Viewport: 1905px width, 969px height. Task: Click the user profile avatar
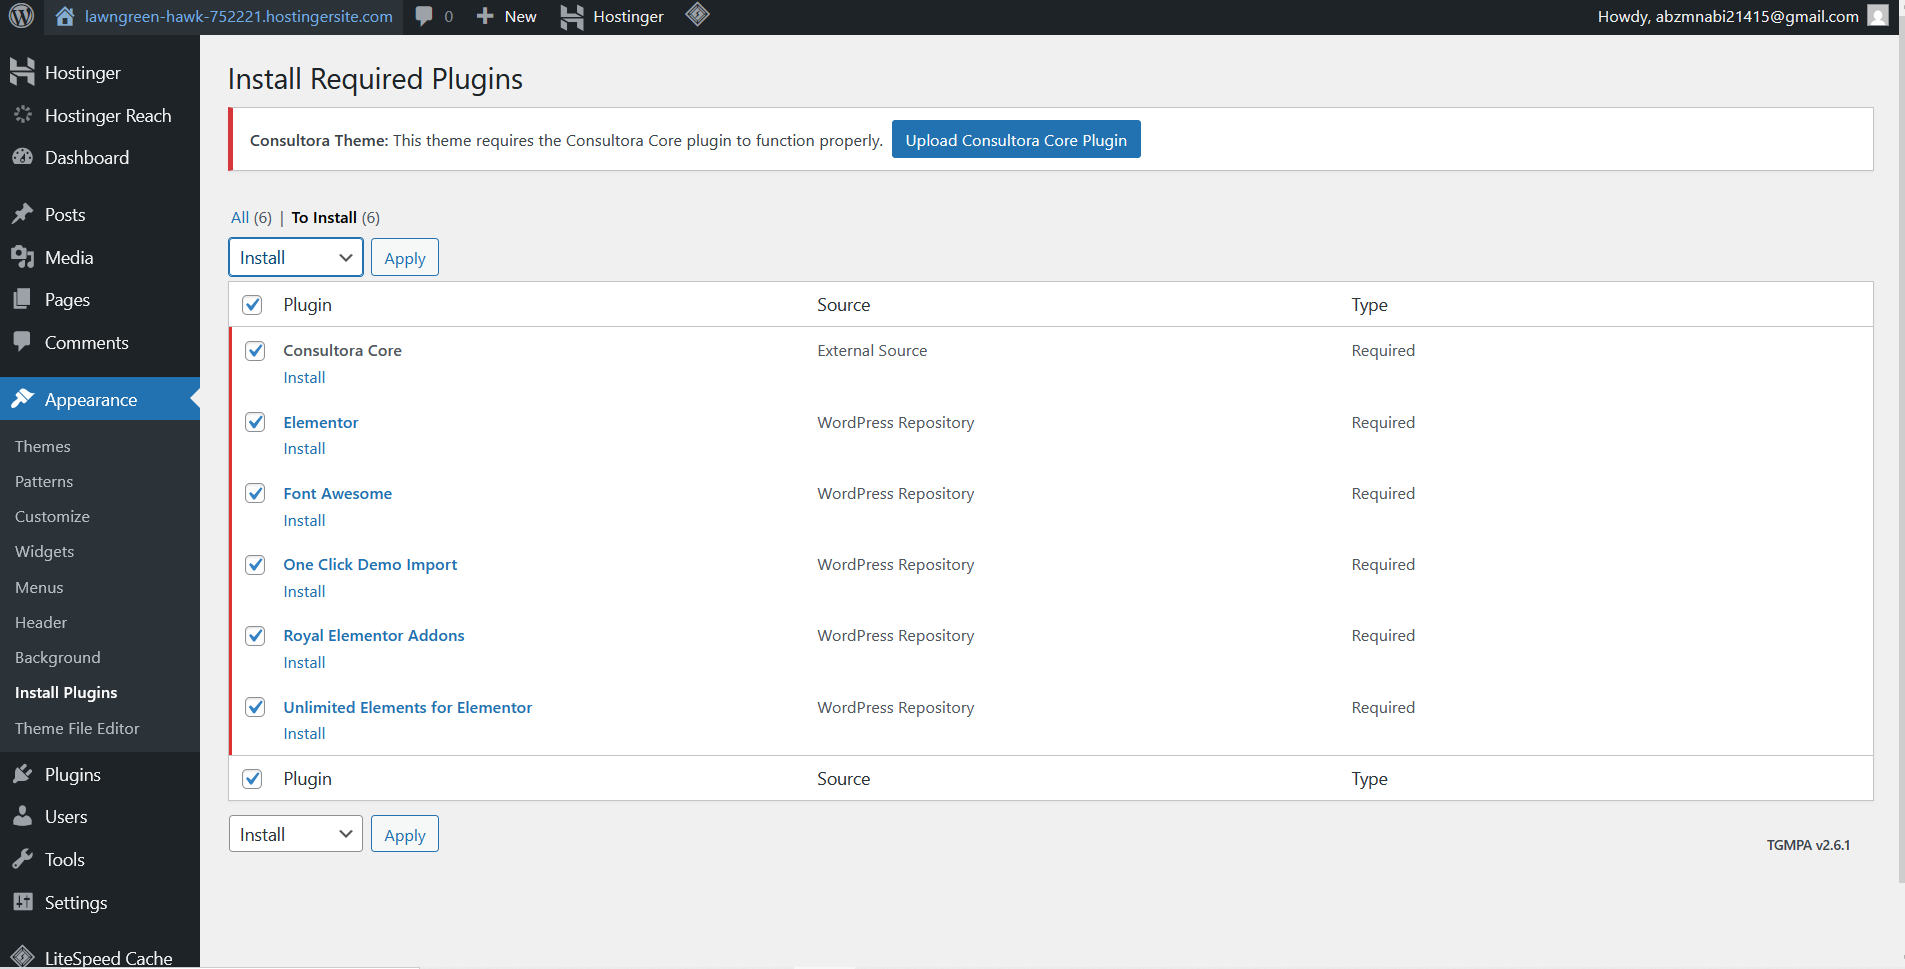click(x=1877, y=16)
